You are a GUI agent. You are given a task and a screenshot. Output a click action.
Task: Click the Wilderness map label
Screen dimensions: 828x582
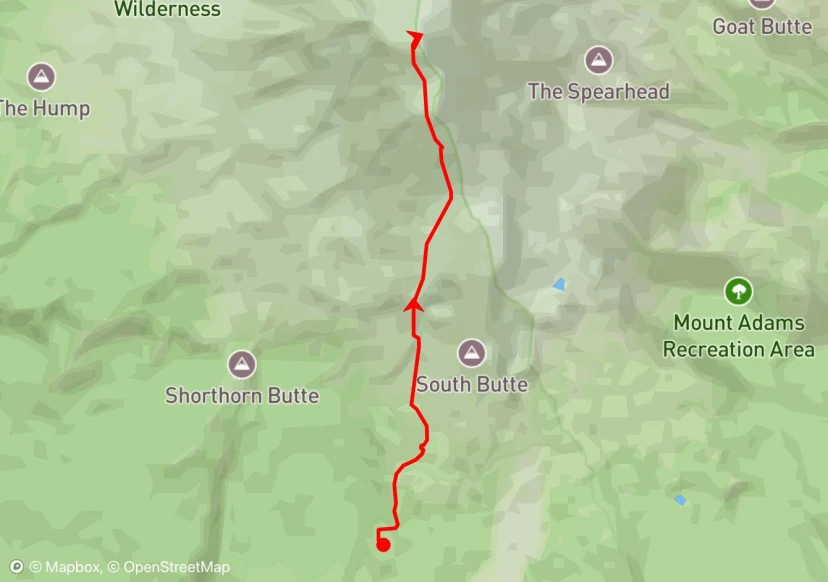(167, 8)
